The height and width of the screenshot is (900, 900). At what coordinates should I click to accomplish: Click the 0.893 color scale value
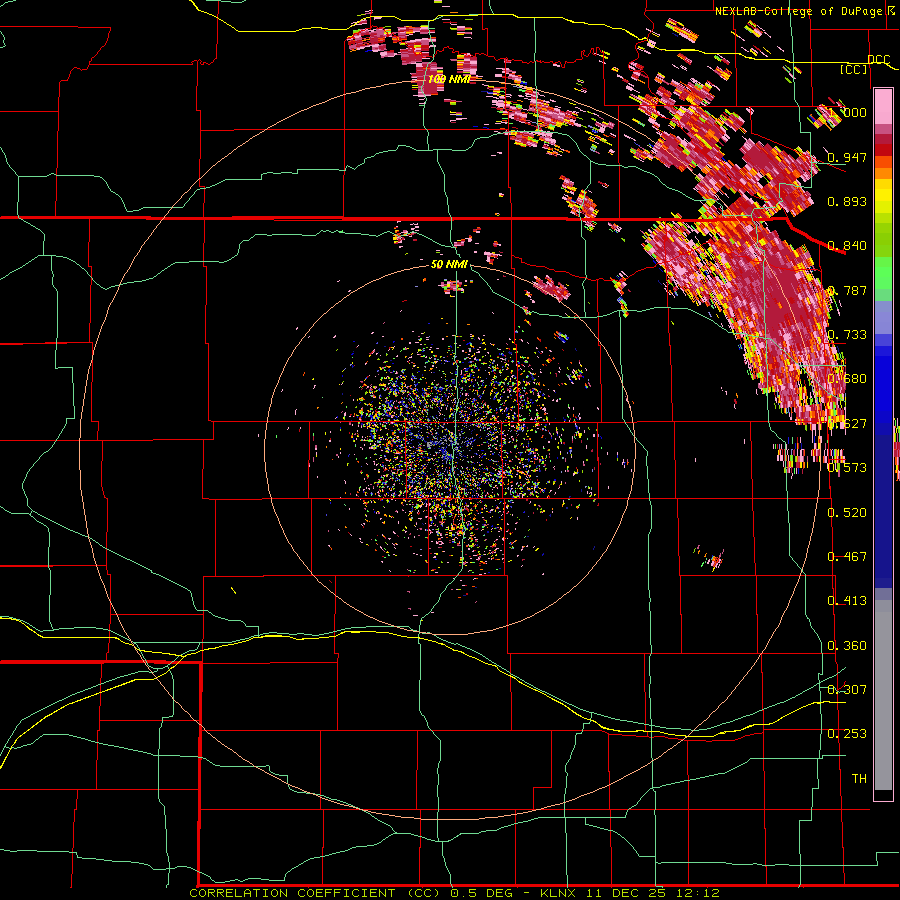click(x=847, y=201)
